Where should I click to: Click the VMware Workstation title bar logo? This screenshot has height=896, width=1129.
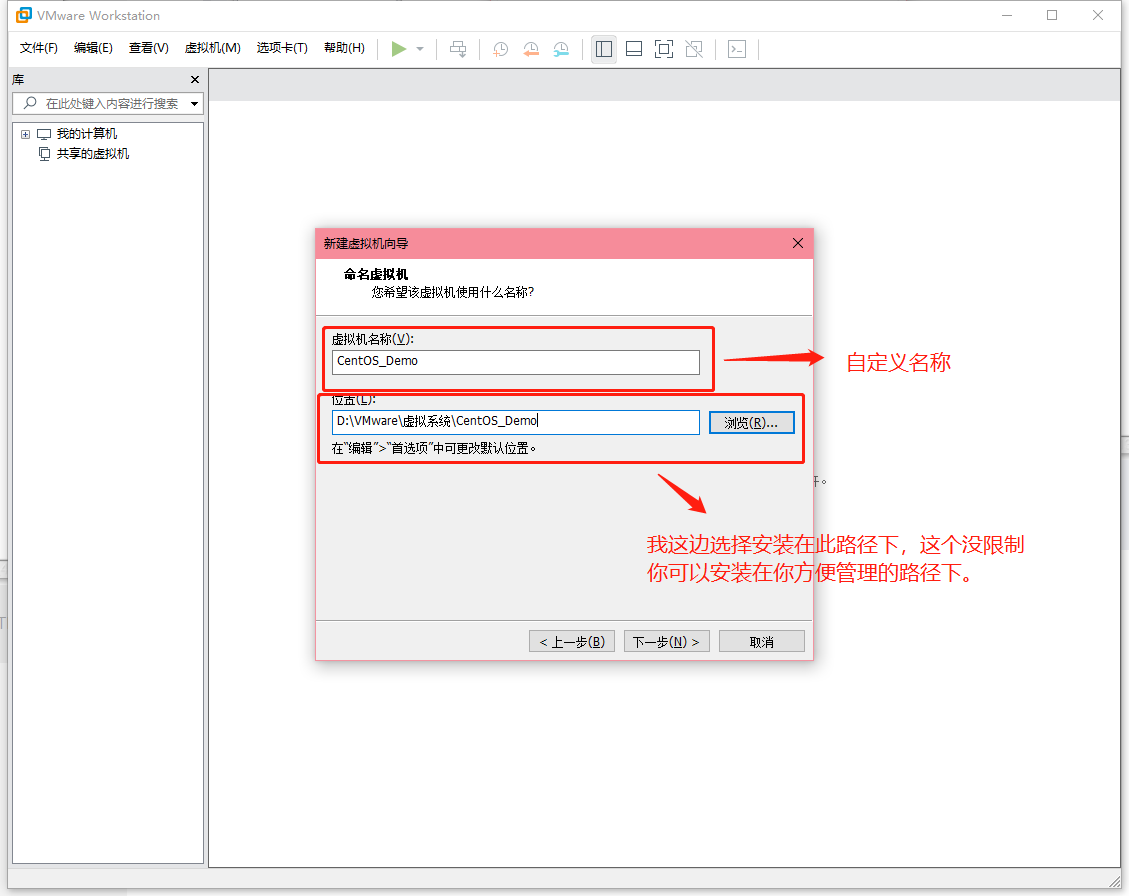click(24, 15)
